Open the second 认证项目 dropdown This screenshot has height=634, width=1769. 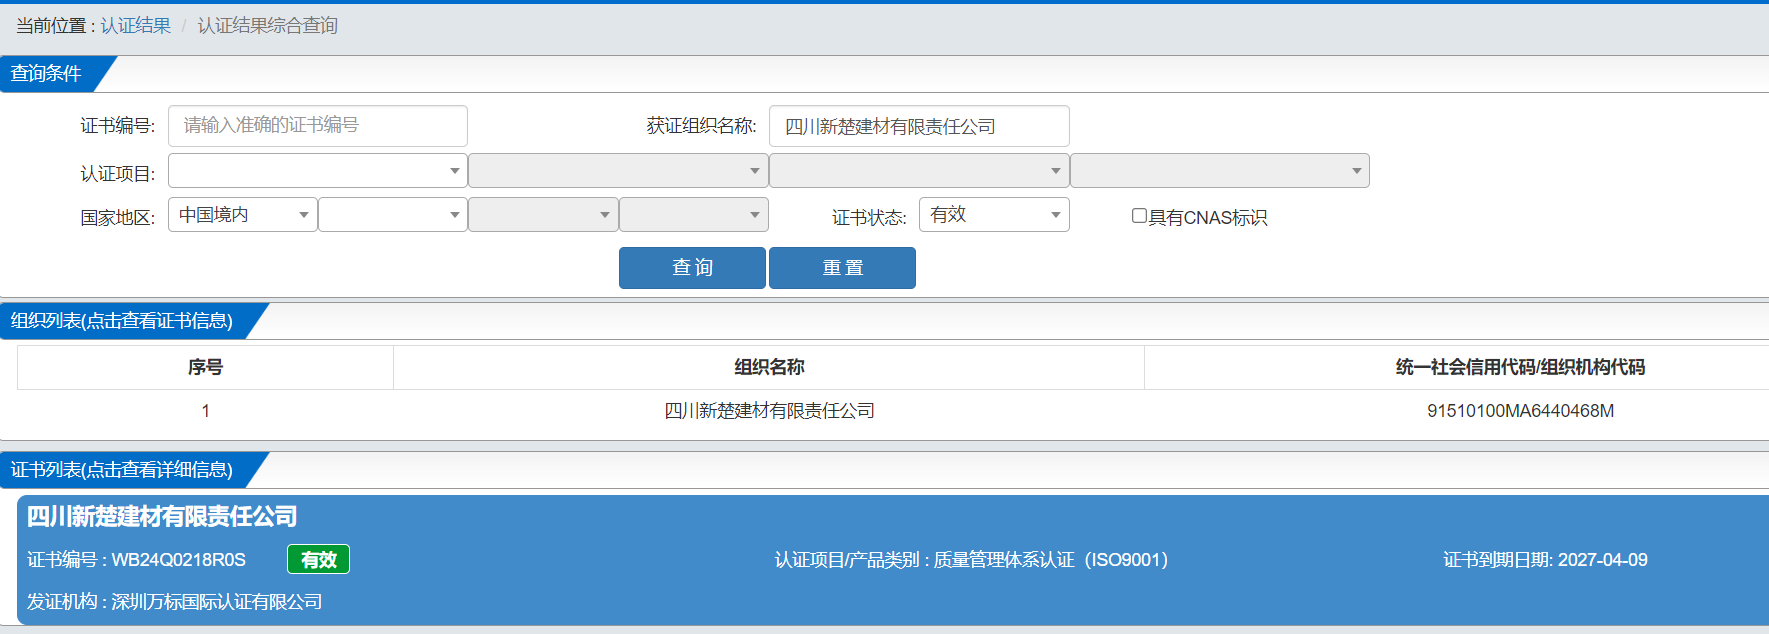click(x=618, y=171)
